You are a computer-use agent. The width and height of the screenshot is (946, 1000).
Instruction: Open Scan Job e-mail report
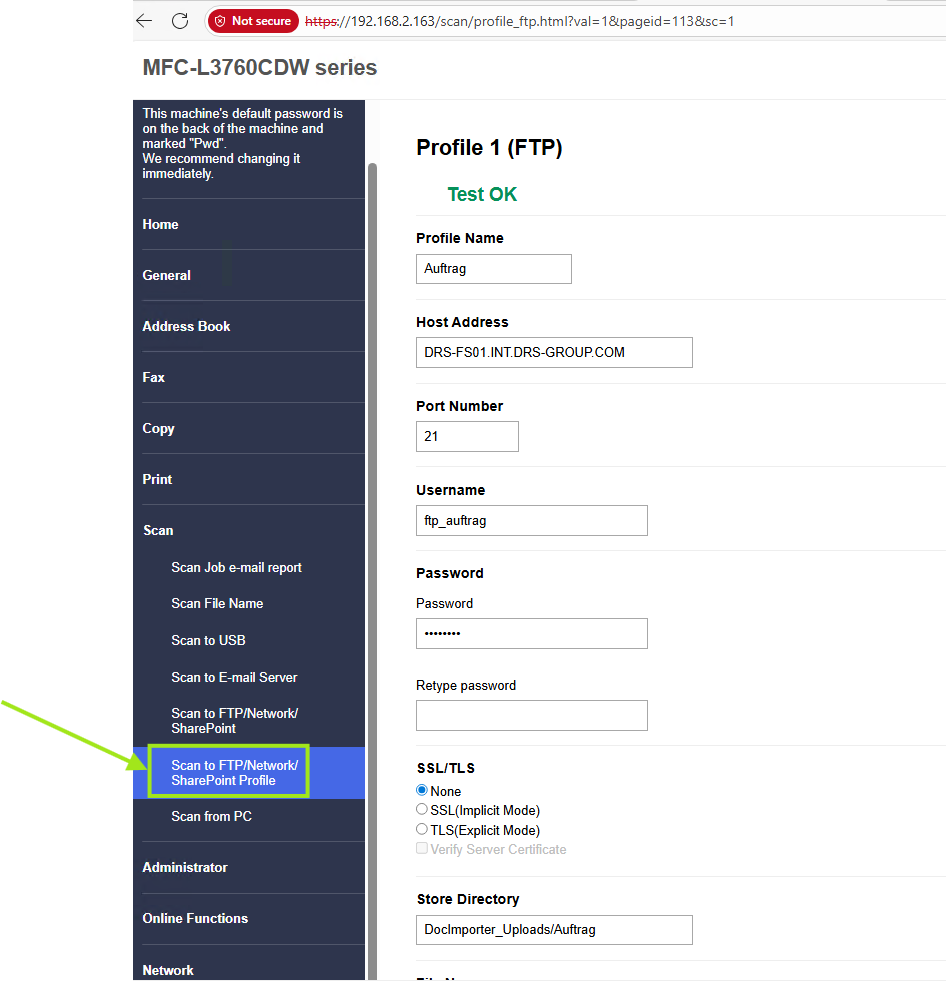[x=236, y=567]
